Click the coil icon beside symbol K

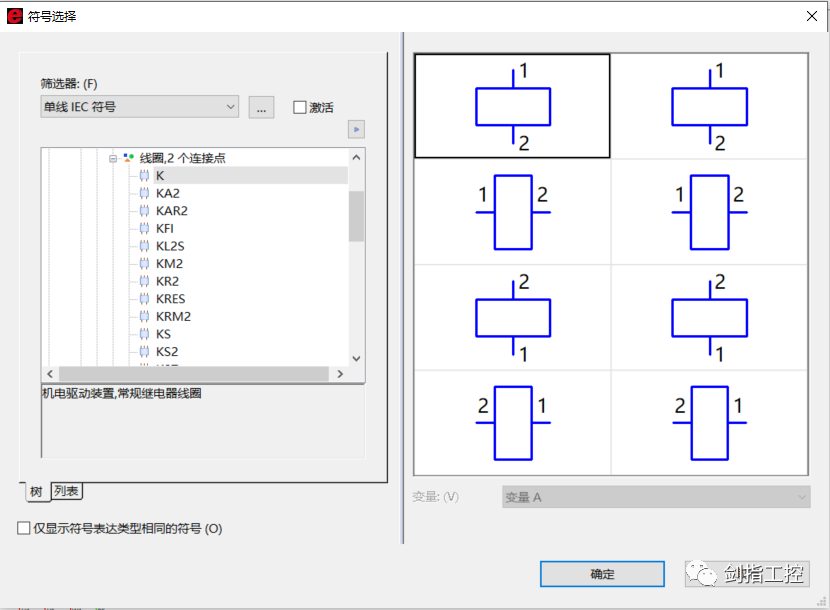(143, 175)
